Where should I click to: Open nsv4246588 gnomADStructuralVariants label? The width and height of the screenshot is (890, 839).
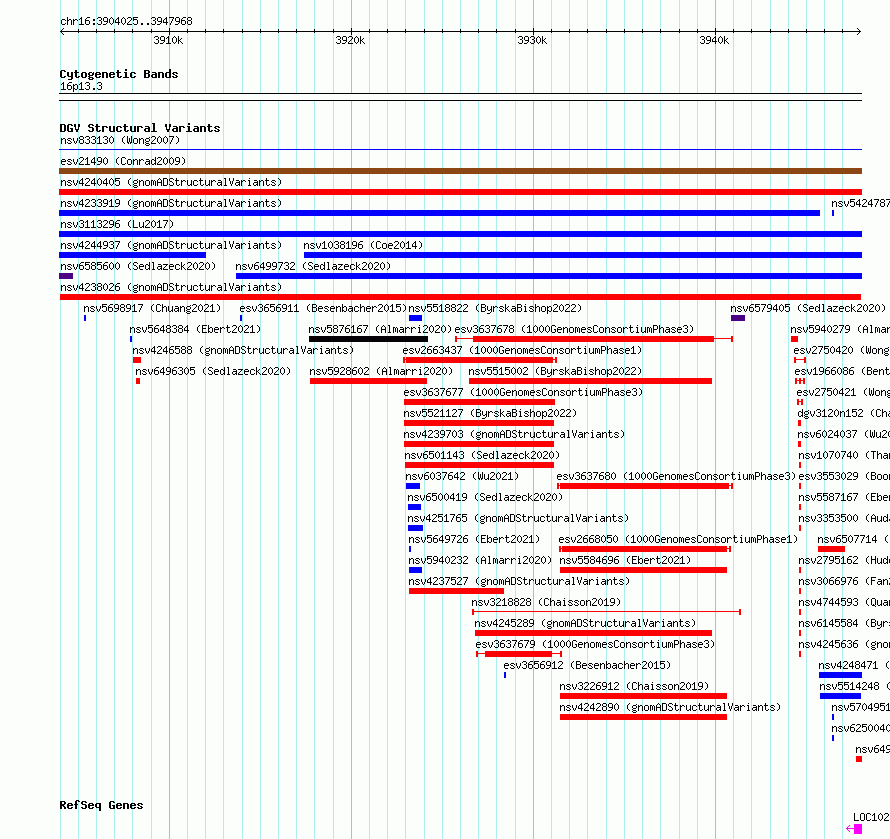click(243, 350)
